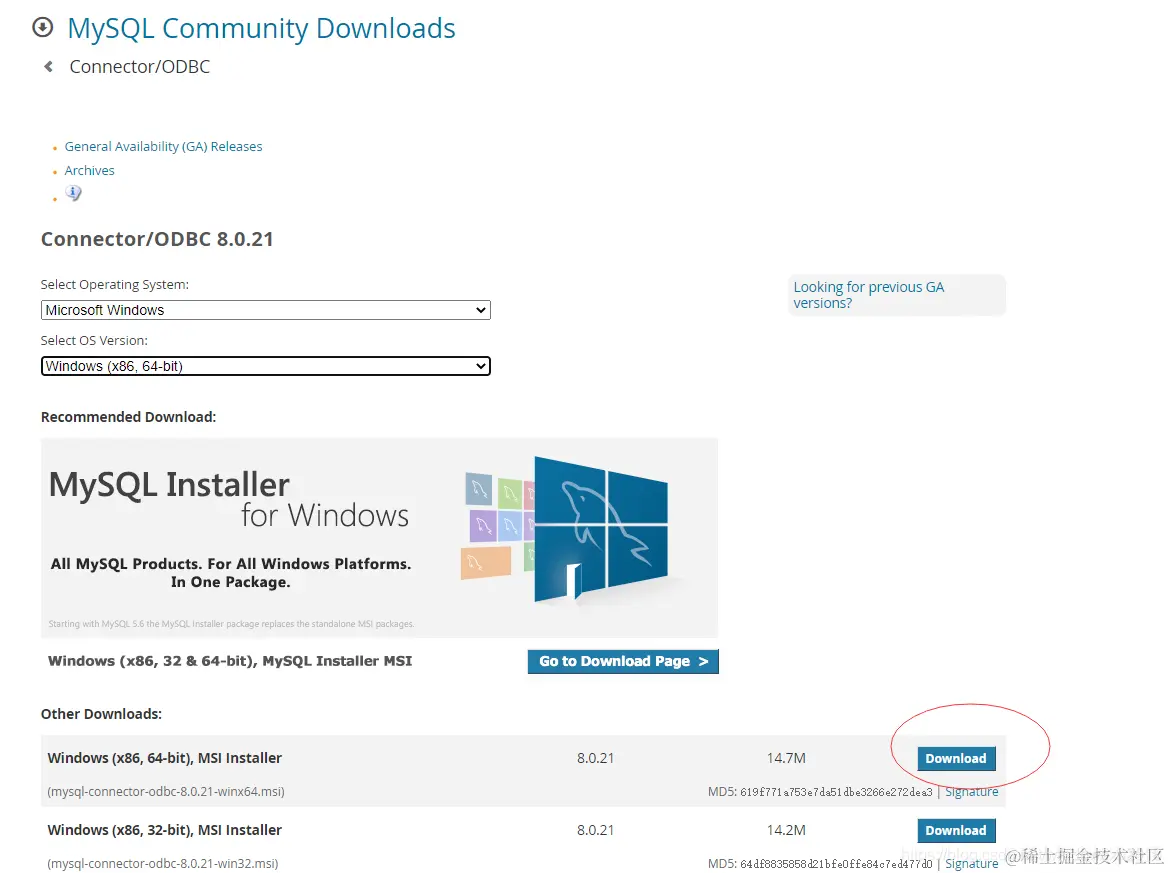Click the 8.0.21 version in the 32-bit row
Screen dimensions: 1171x873
pos(595,830)
